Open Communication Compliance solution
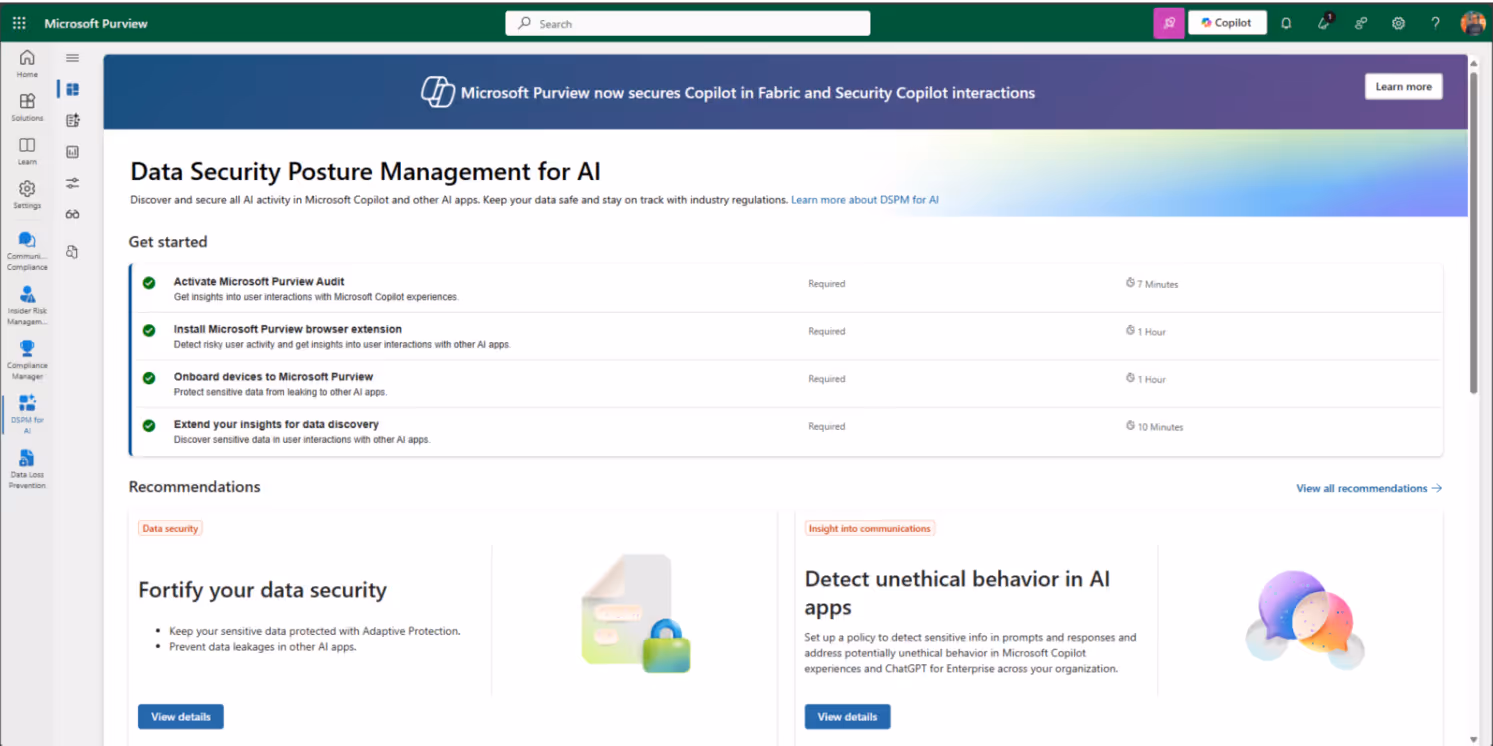This screenshot has height=746, width=1493. [27, 251]
